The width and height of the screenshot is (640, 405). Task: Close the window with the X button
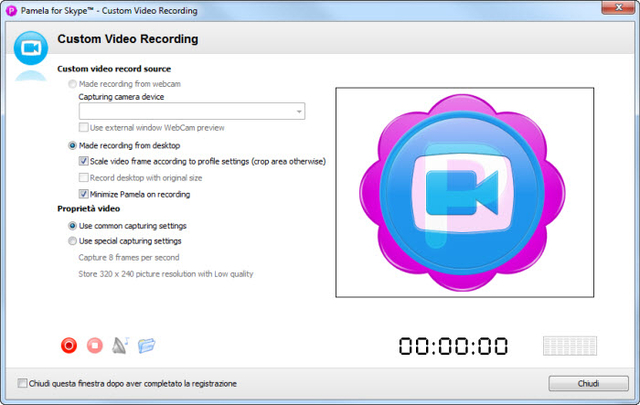[618, 7]
